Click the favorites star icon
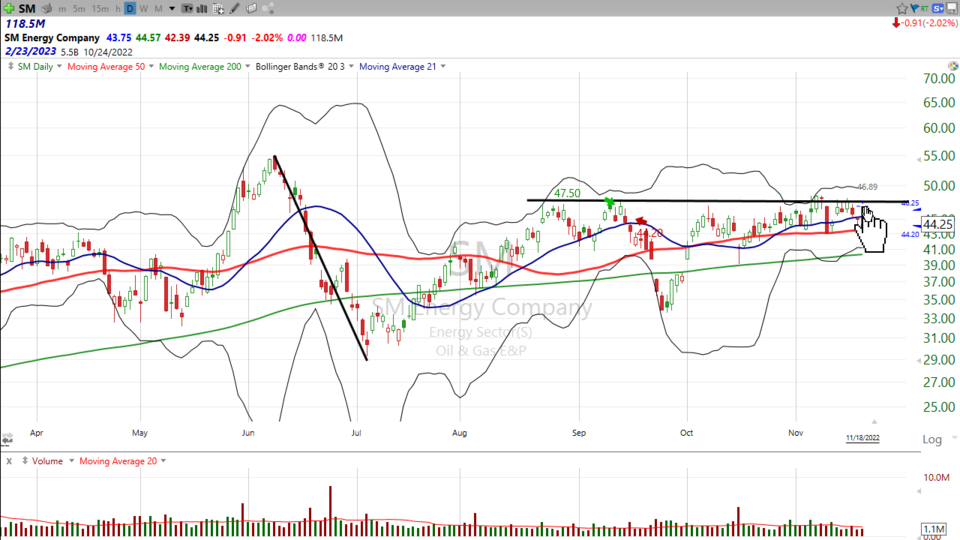 (902, 8)
